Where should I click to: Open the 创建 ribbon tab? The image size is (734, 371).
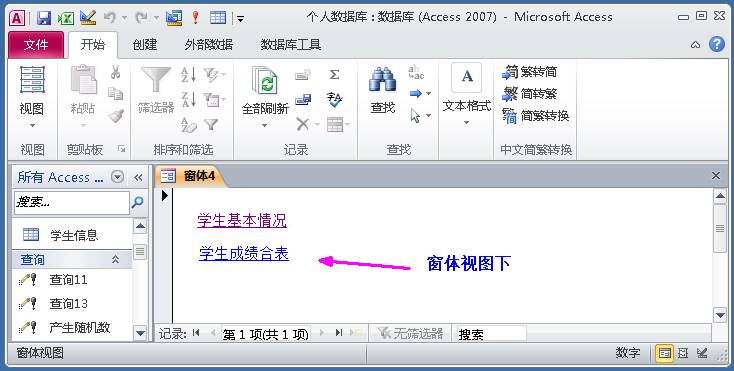[145, 45]
